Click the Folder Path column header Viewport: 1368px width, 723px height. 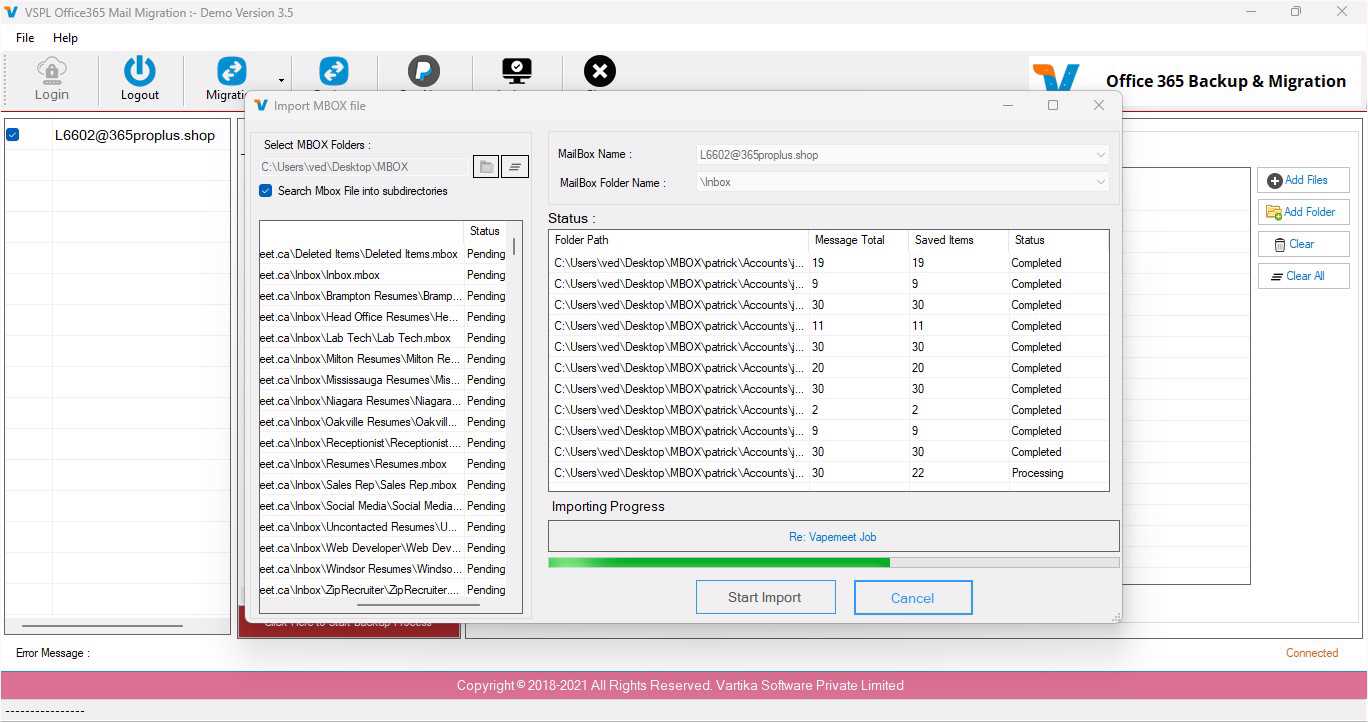tap(679, 240)
